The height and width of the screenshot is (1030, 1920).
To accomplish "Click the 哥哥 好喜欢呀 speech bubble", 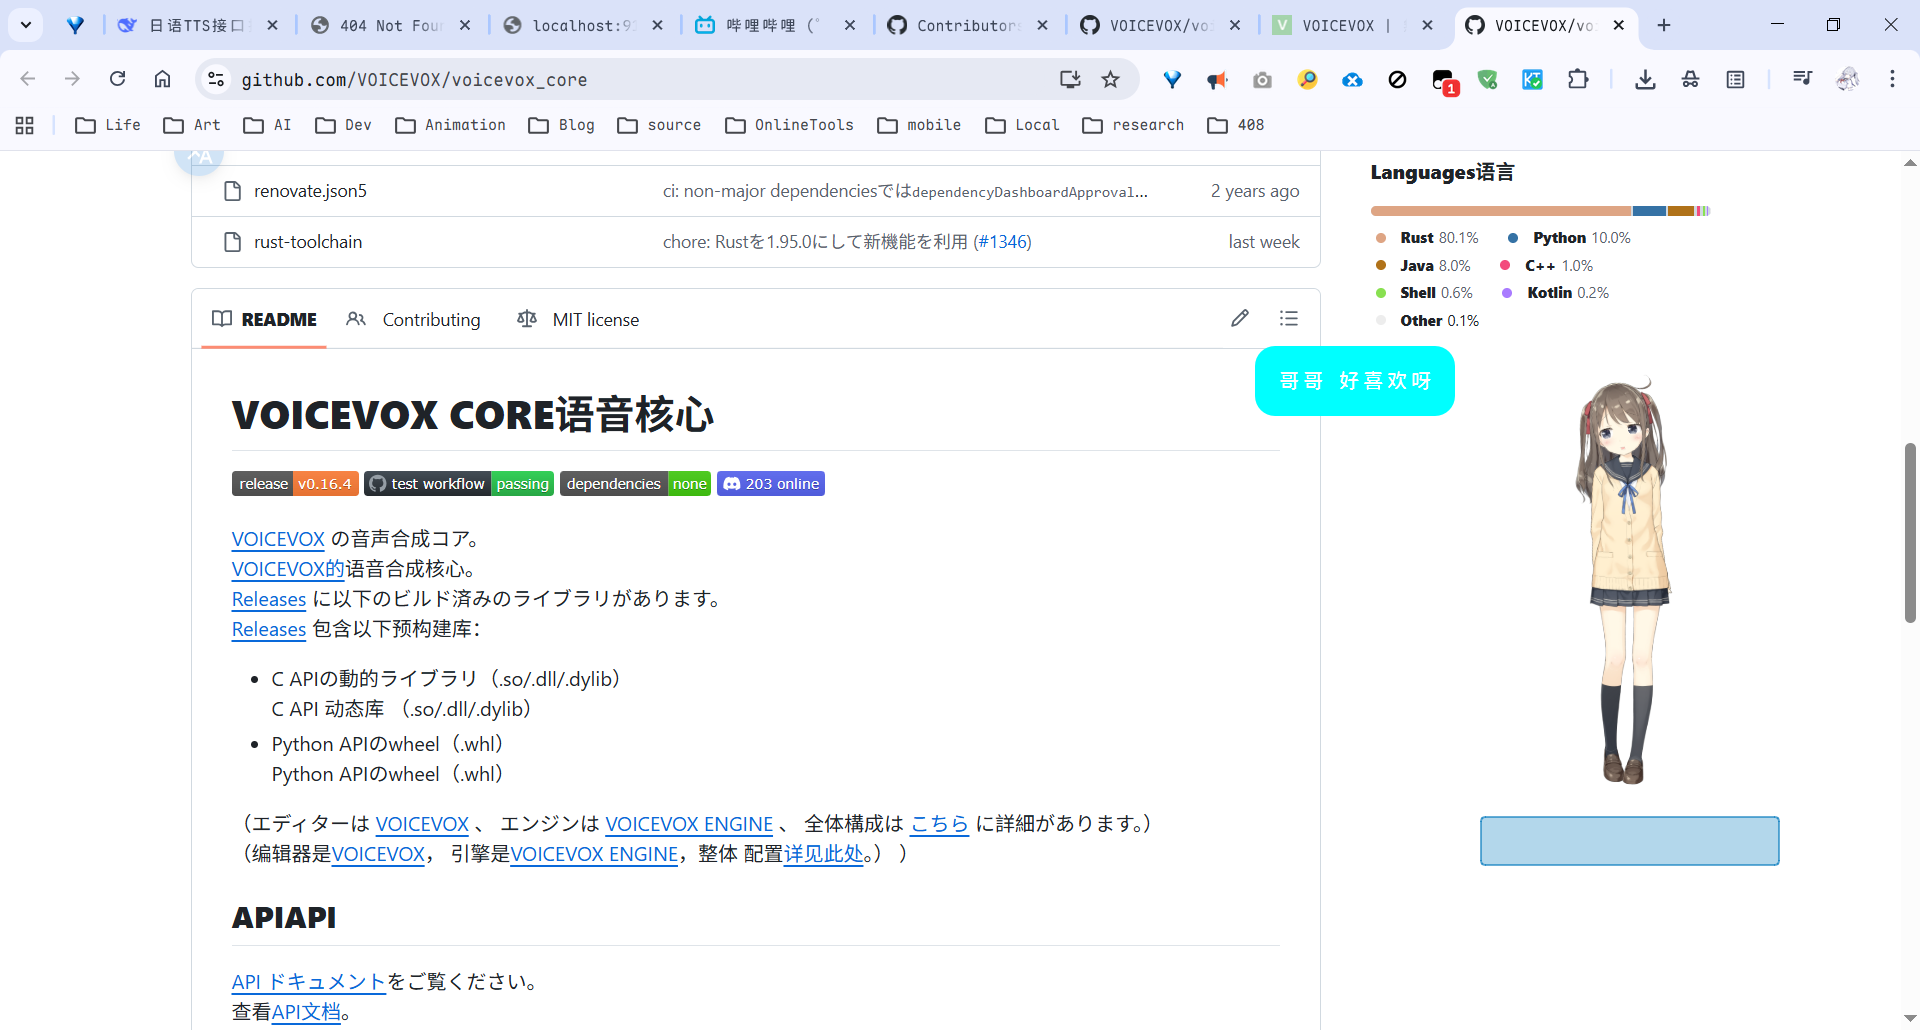I will (x=1355, y=381).
